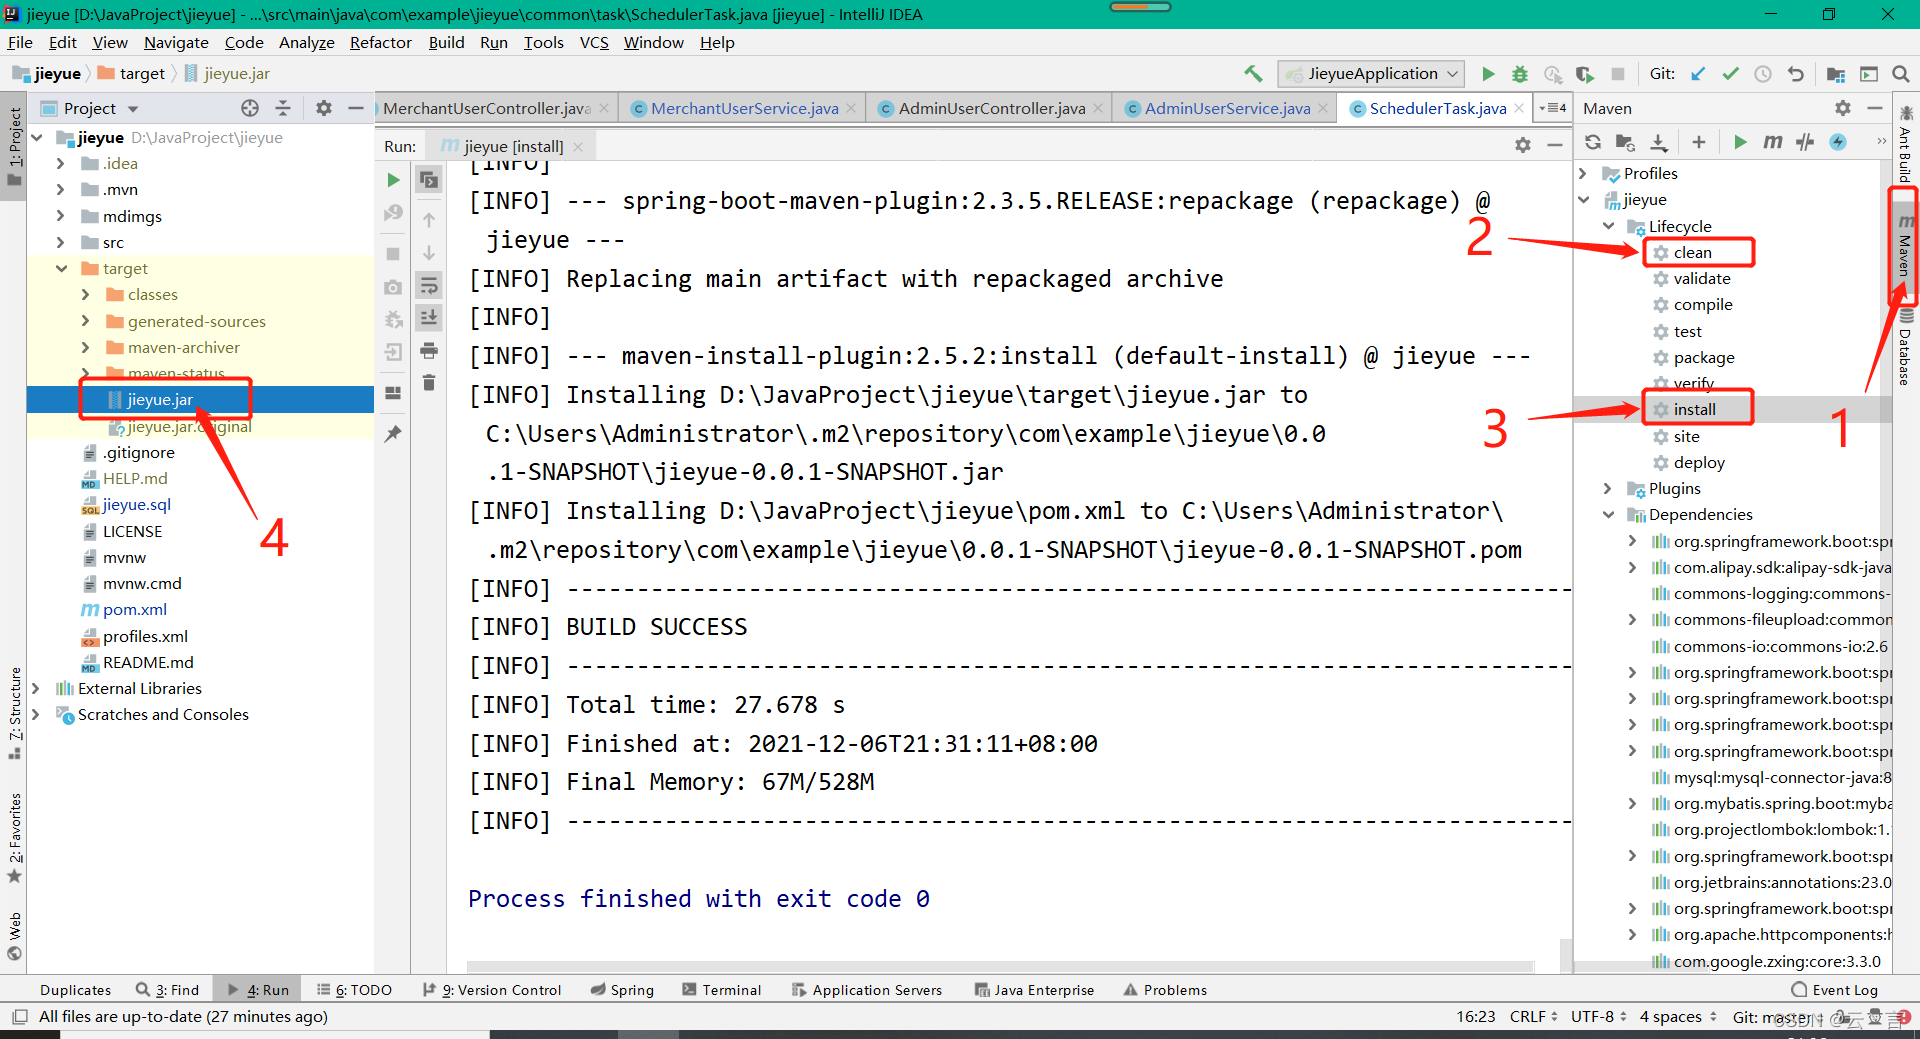Print the Run console output
The width and height of the screenshot is (1920, 1039).
pos(429,351)
